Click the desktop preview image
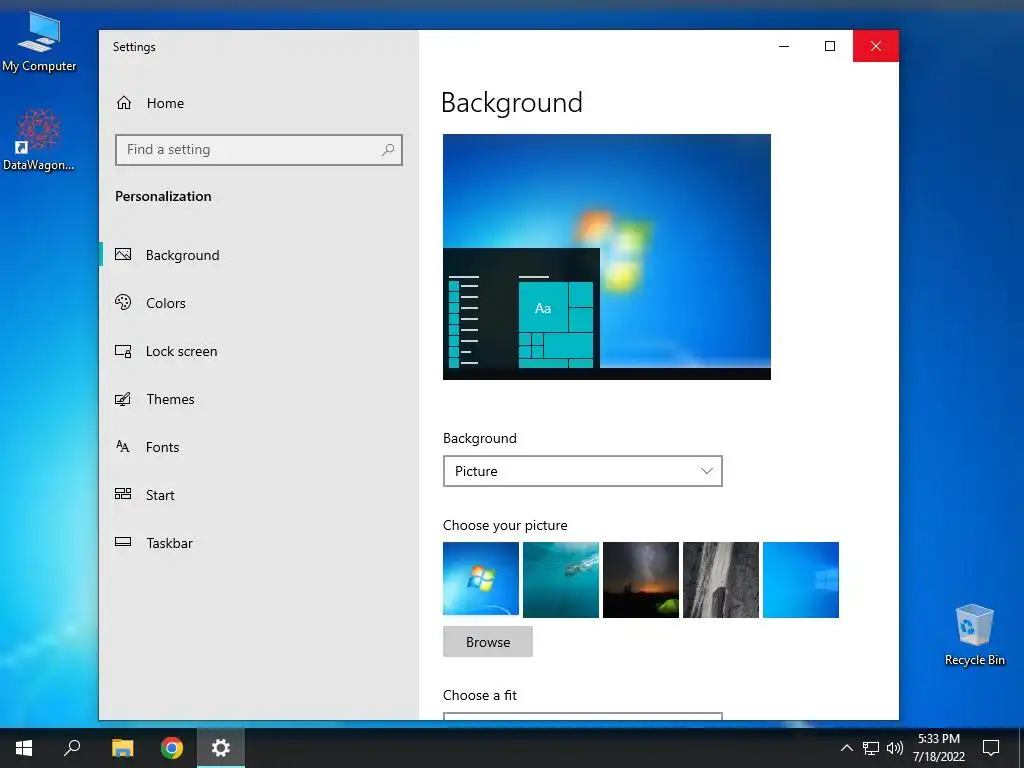 pyautogui.click(x=607, y=257)
